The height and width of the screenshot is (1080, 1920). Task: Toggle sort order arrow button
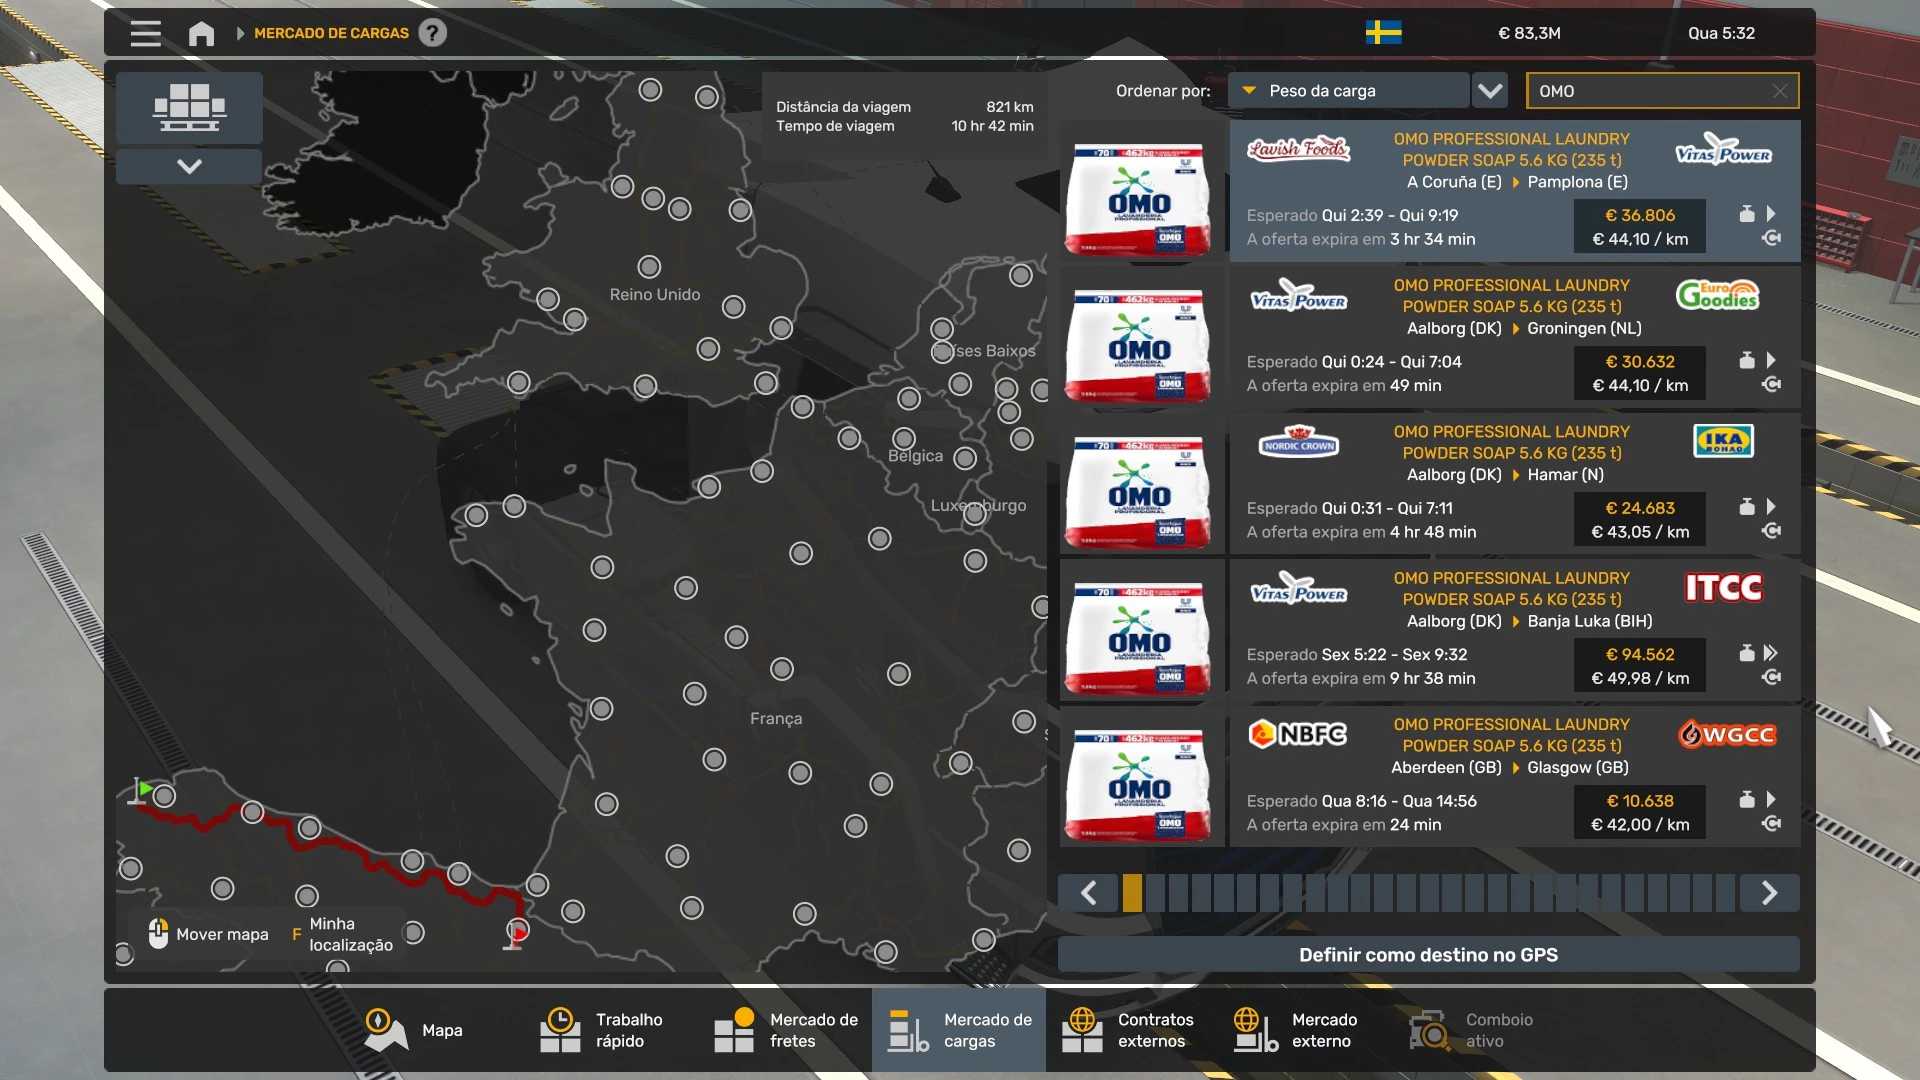[x=1490, y=91]
